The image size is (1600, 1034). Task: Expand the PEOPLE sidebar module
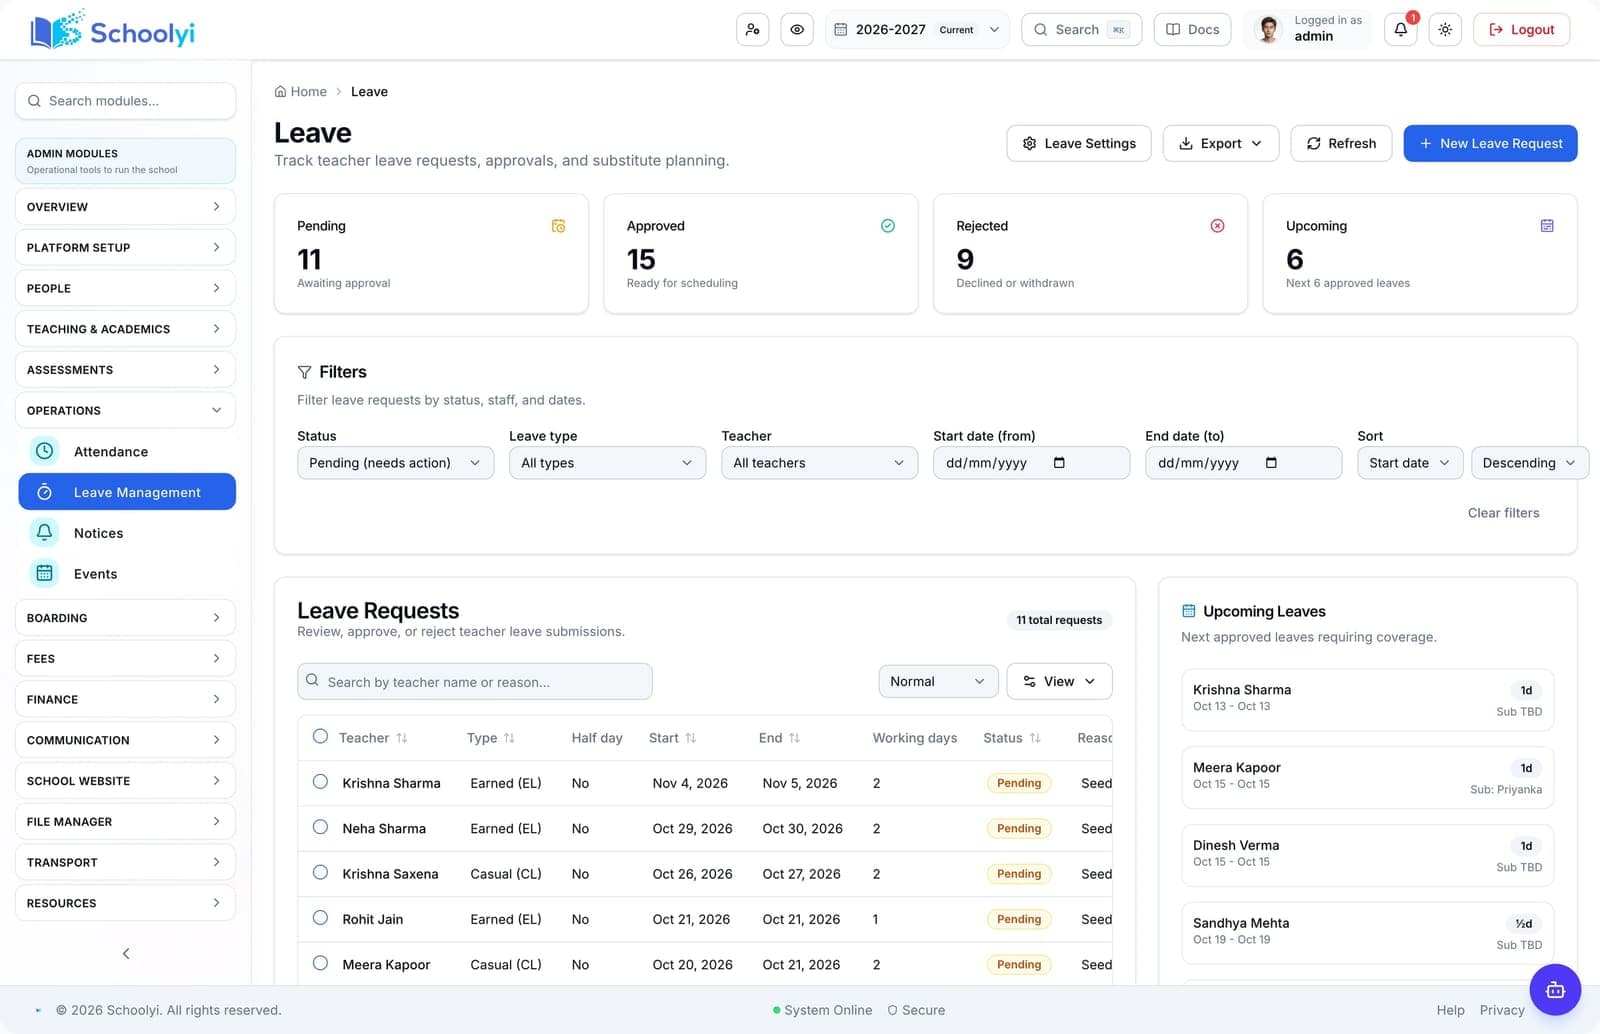click(x=125, y=288)
